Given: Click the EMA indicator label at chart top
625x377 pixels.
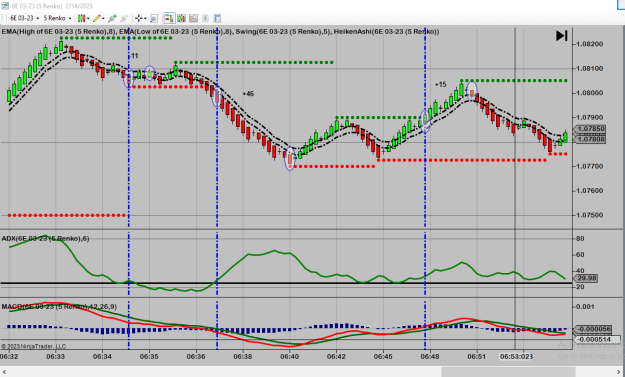Looking at the screenshot, I should (x=220, y=31).
